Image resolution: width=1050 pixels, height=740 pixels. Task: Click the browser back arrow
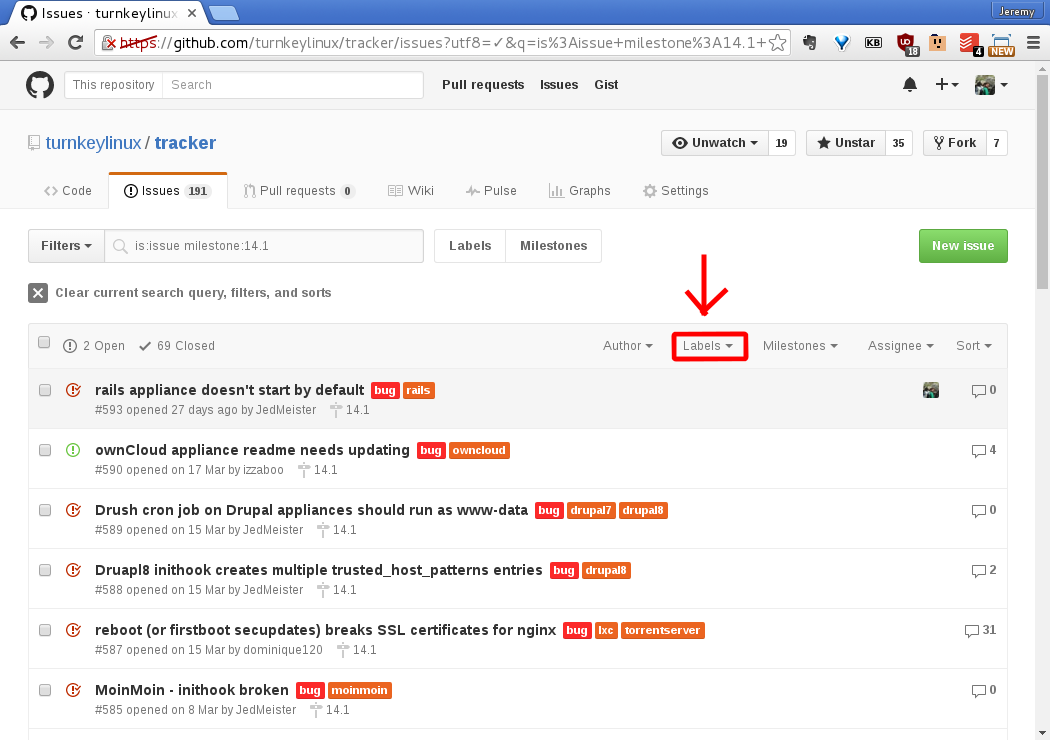click(17, 43)
